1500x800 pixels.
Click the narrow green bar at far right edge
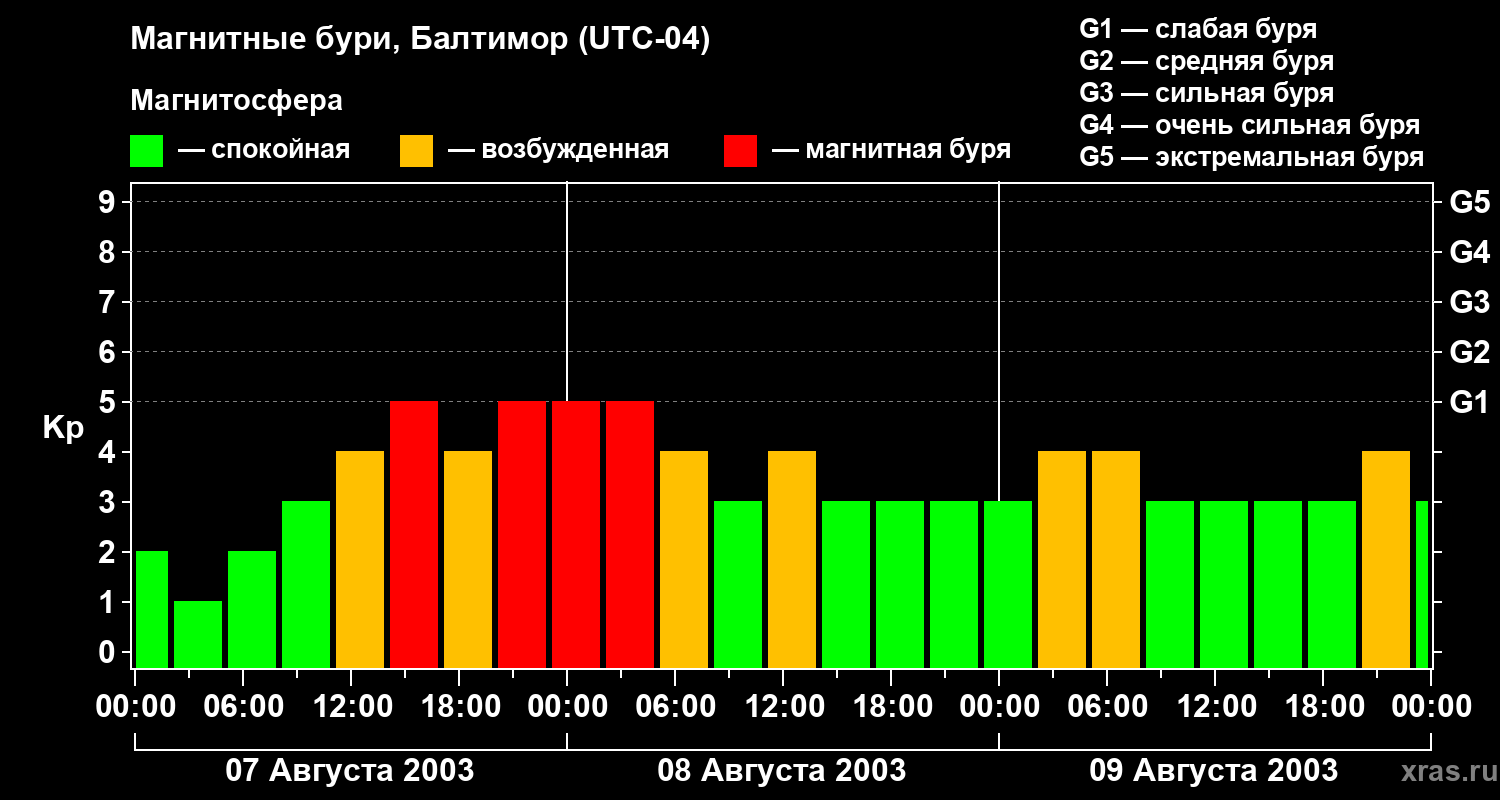coord(1422,584)
